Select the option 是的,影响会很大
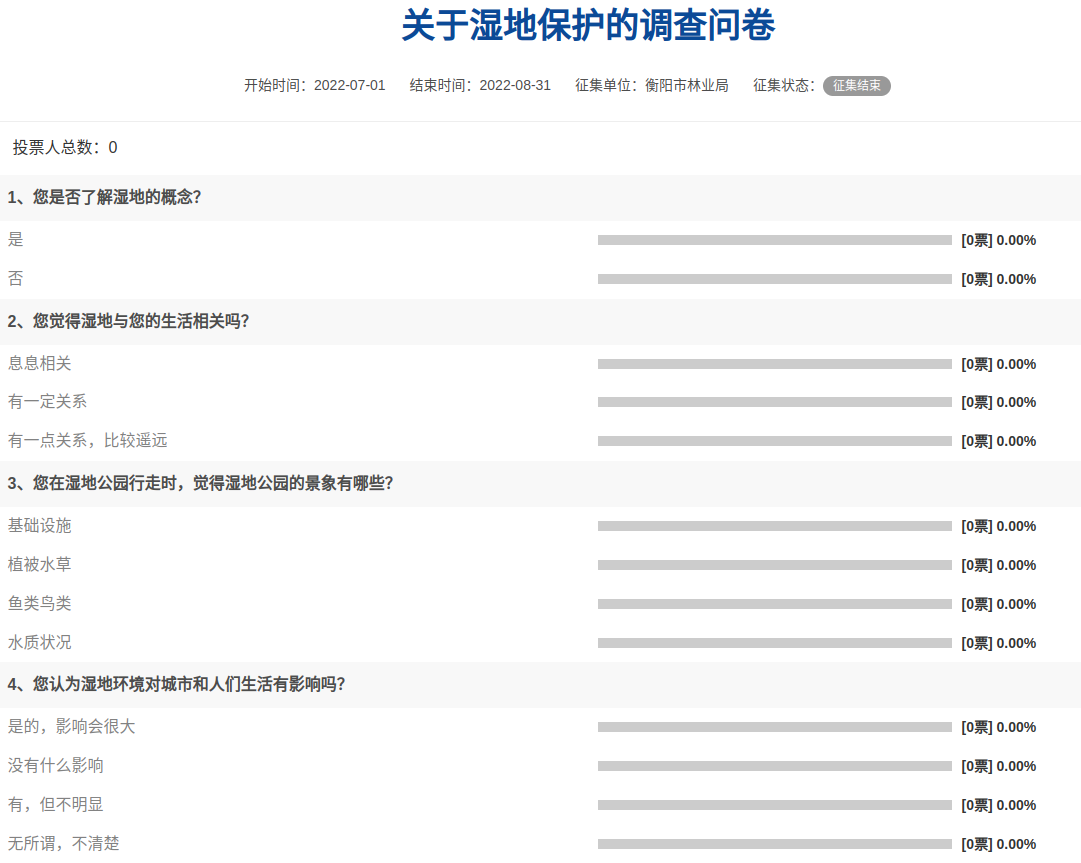1081x863 pixels. tap(71, 727)
